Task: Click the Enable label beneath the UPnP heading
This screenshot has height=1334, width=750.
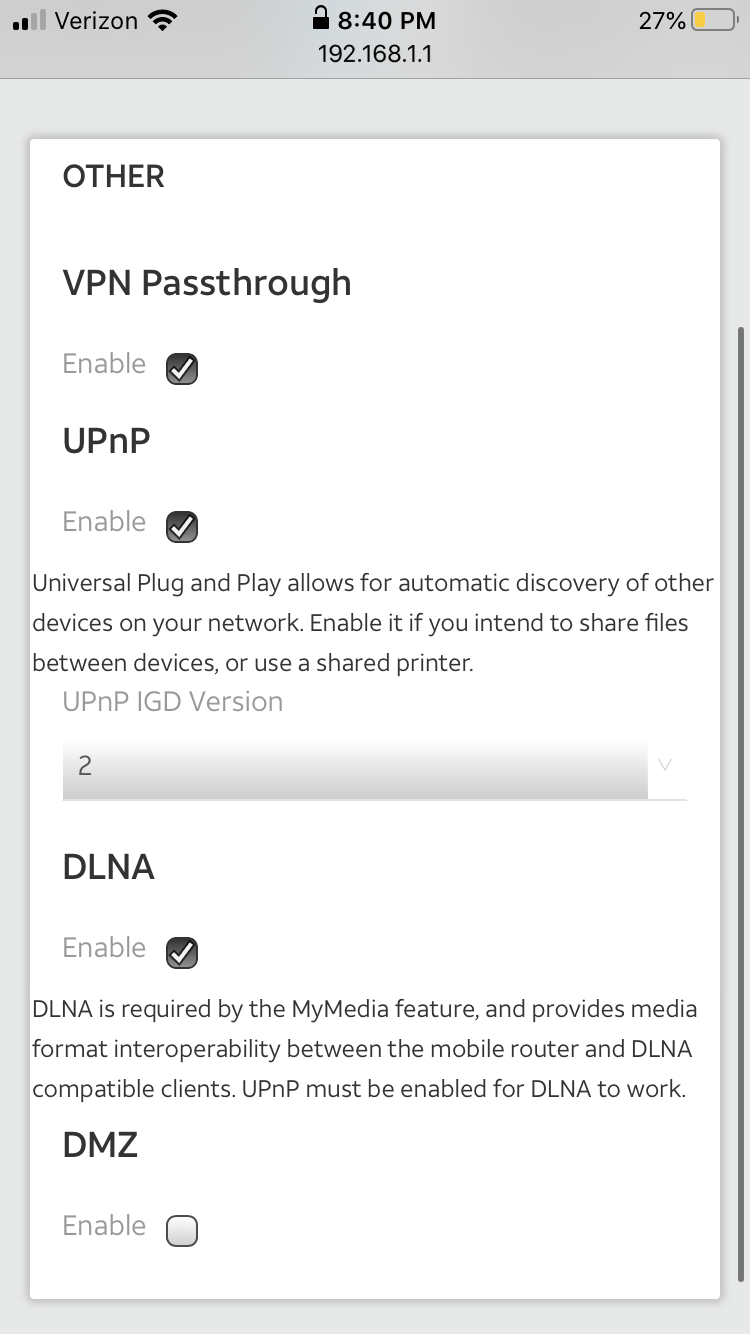Action: tap(104, 522)
